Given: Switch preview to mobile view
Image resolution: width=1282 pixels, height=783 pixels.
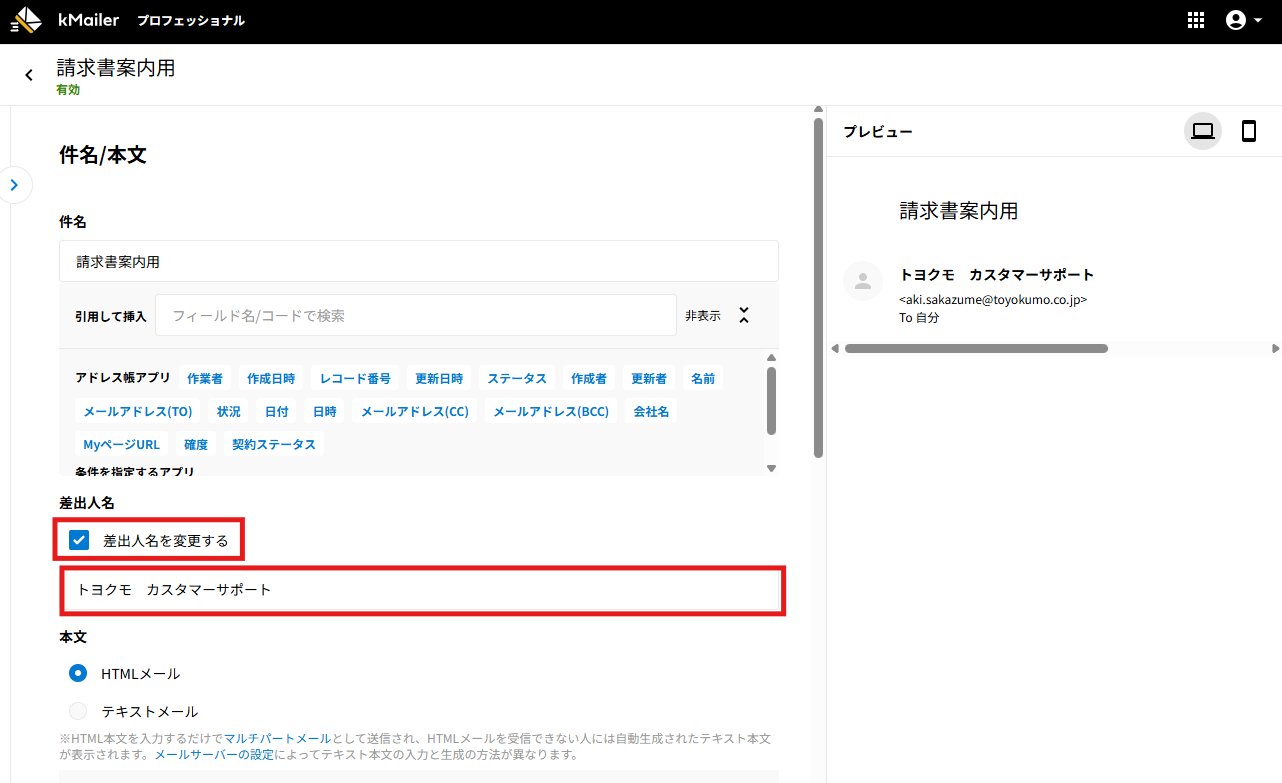Looking at the screenshot, I should tap(1249, 131).
